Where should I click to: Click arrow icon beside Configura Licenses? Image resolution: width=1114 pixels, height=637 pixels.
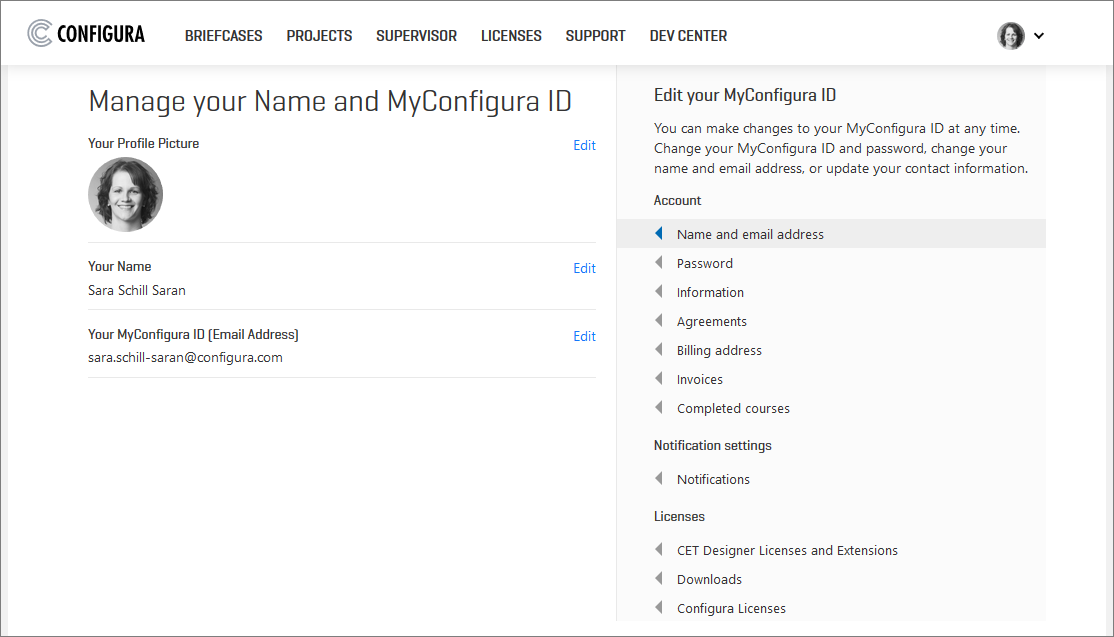tap(659, 607)
